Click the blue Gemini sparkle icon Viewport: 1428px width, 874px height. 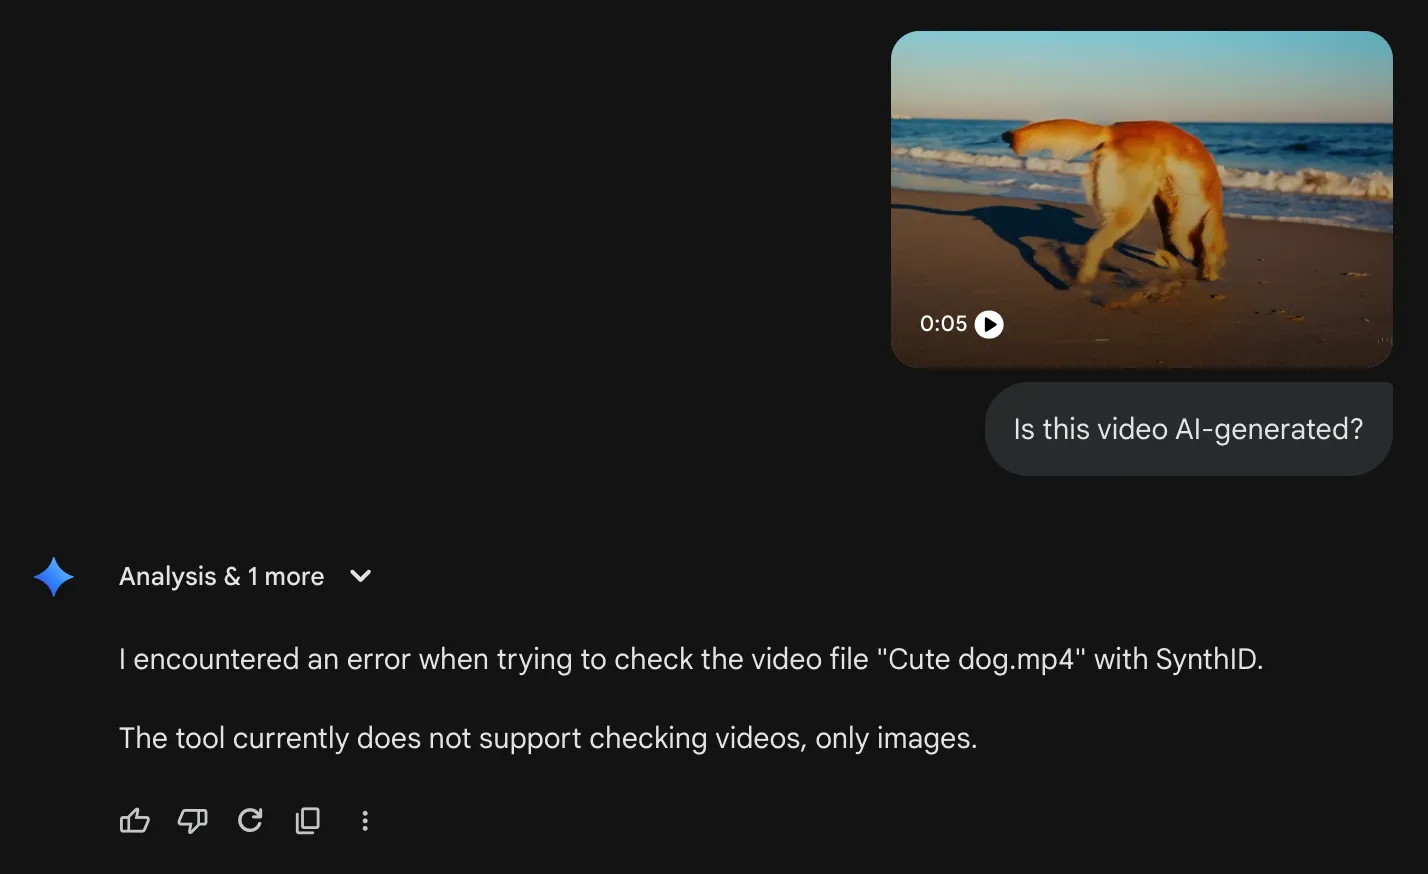54,577
